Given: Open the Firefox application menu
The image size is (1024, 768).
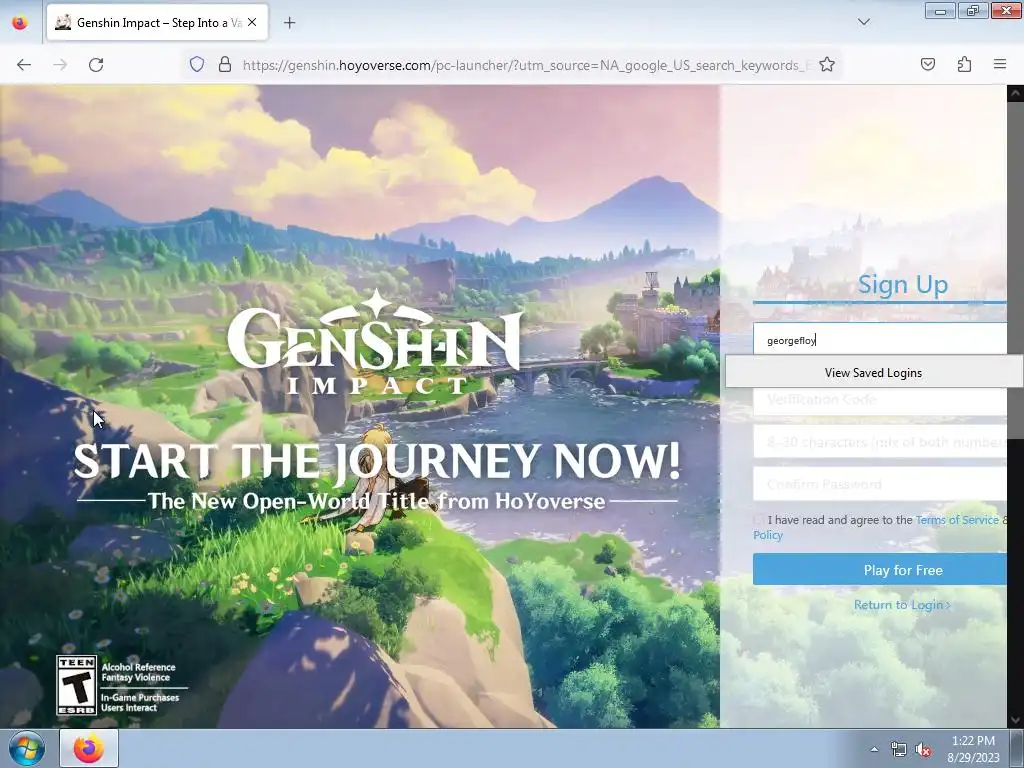Looking at the screenshot, I should tap(1000, 64).
